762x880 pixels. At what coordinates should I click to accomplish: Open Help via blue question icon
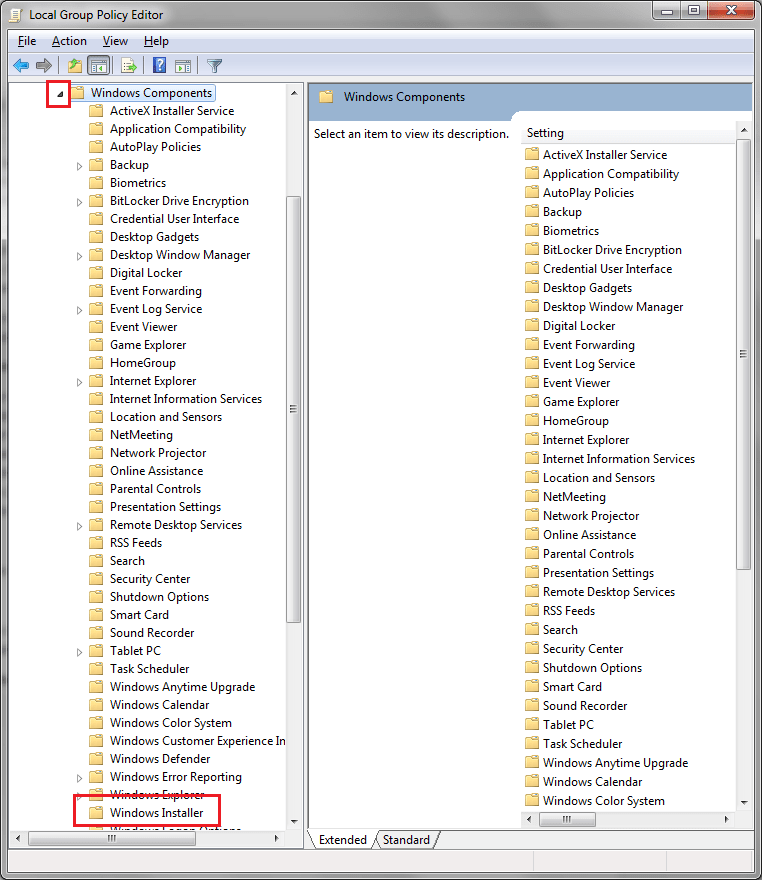(x=159, y=66)
